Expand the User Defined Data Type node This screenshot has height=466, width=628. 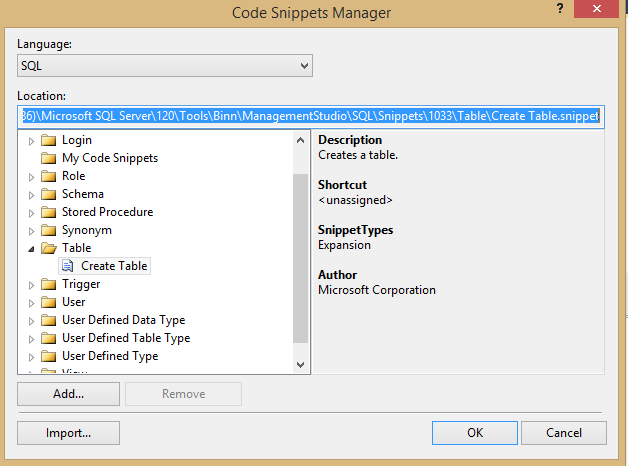click(x=31, y=321)
